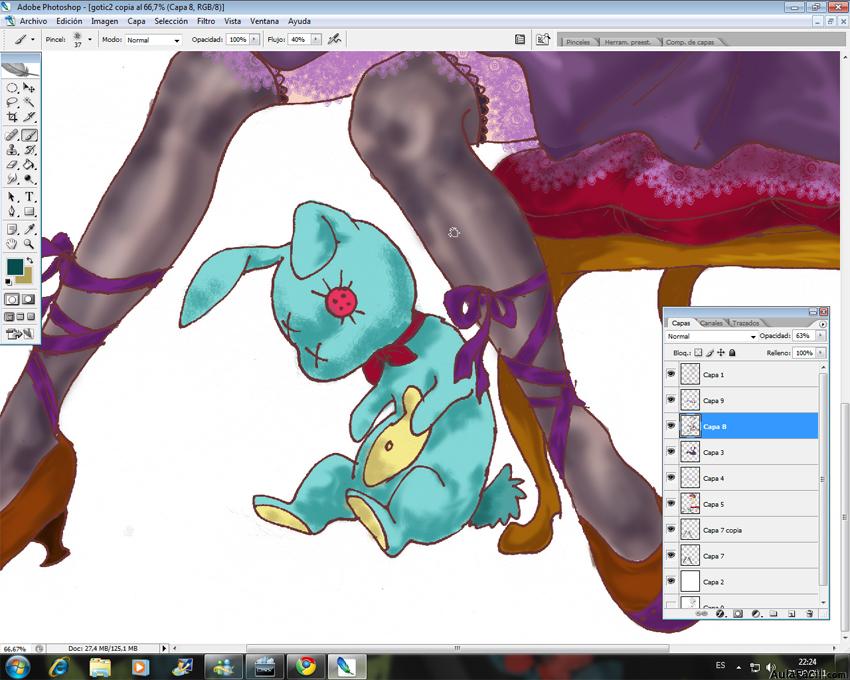Select the Paint Bucket tool
850x680 pixels.
[29, 165]
